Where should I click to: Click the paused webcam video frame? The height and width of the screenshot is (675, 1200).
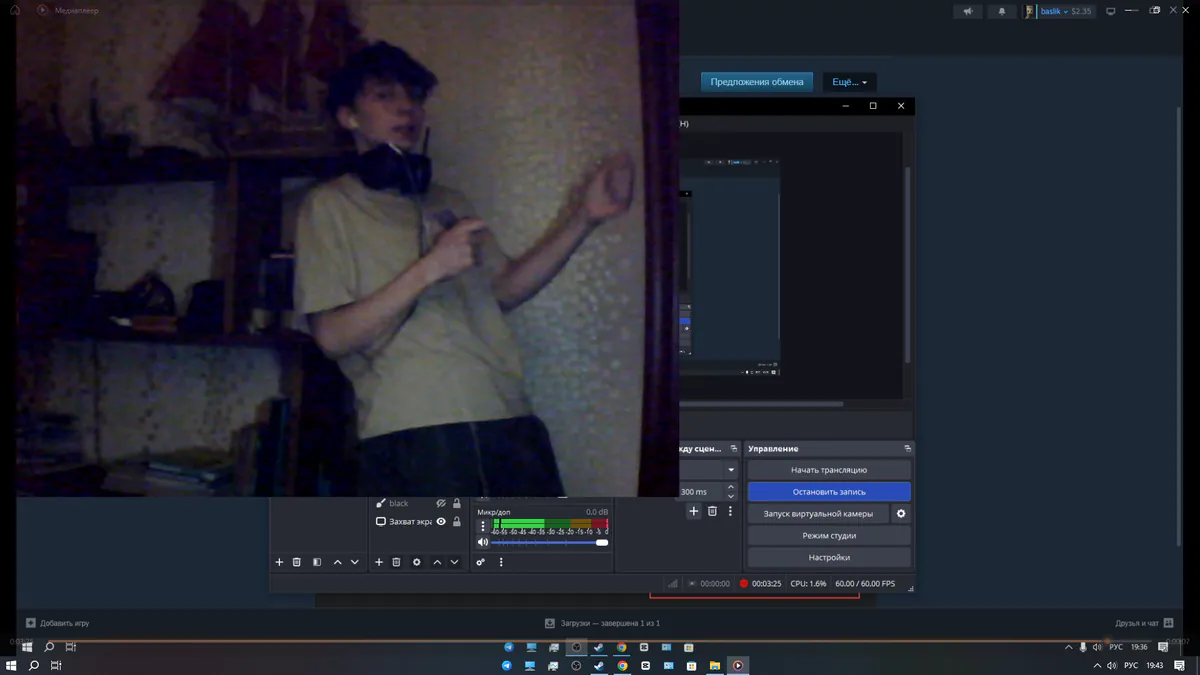(347, 248)
